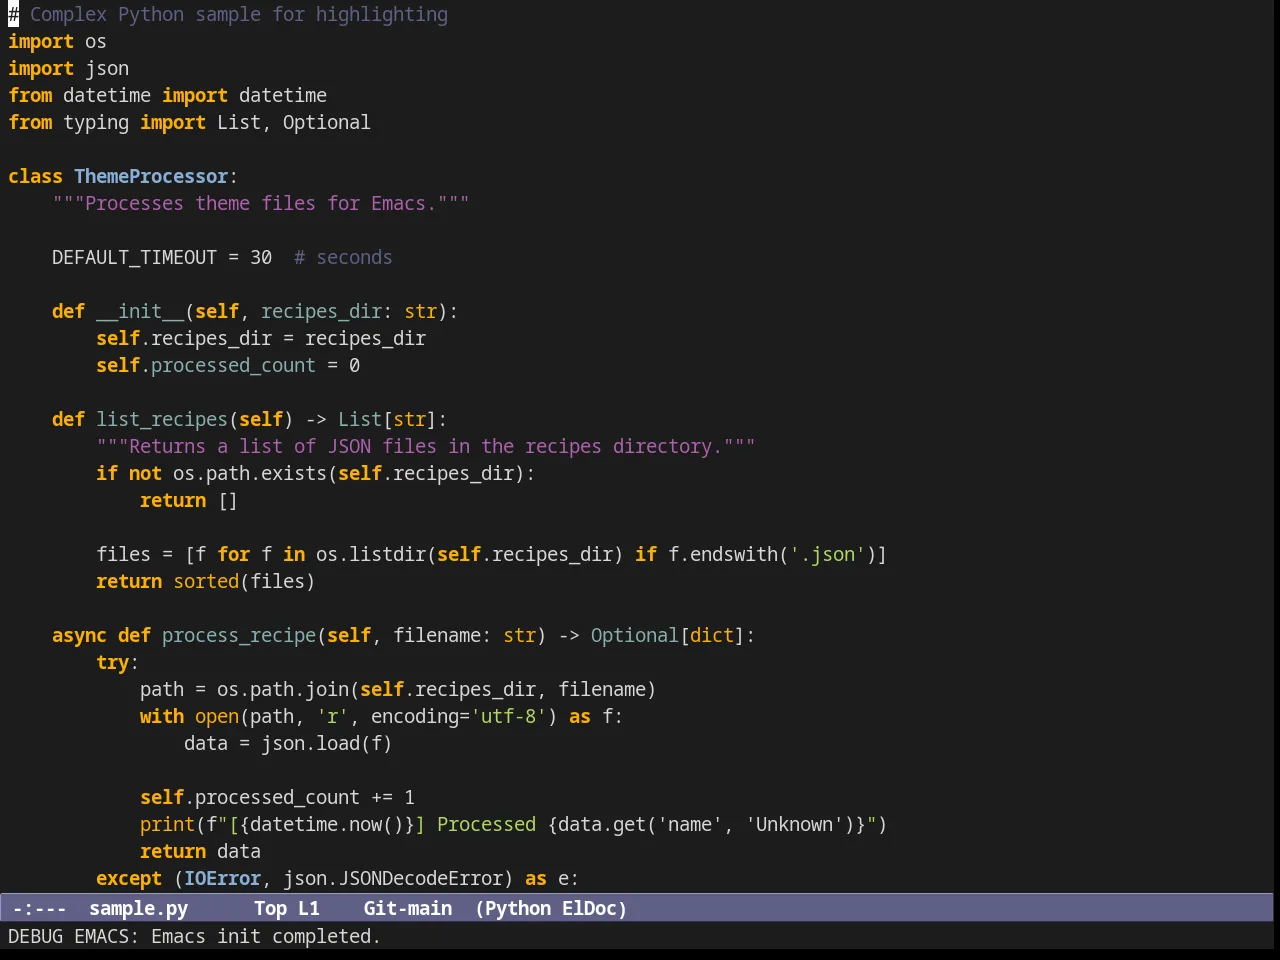
Task: Click the 'Unknown' string in print call
Action: click(795, 824)
